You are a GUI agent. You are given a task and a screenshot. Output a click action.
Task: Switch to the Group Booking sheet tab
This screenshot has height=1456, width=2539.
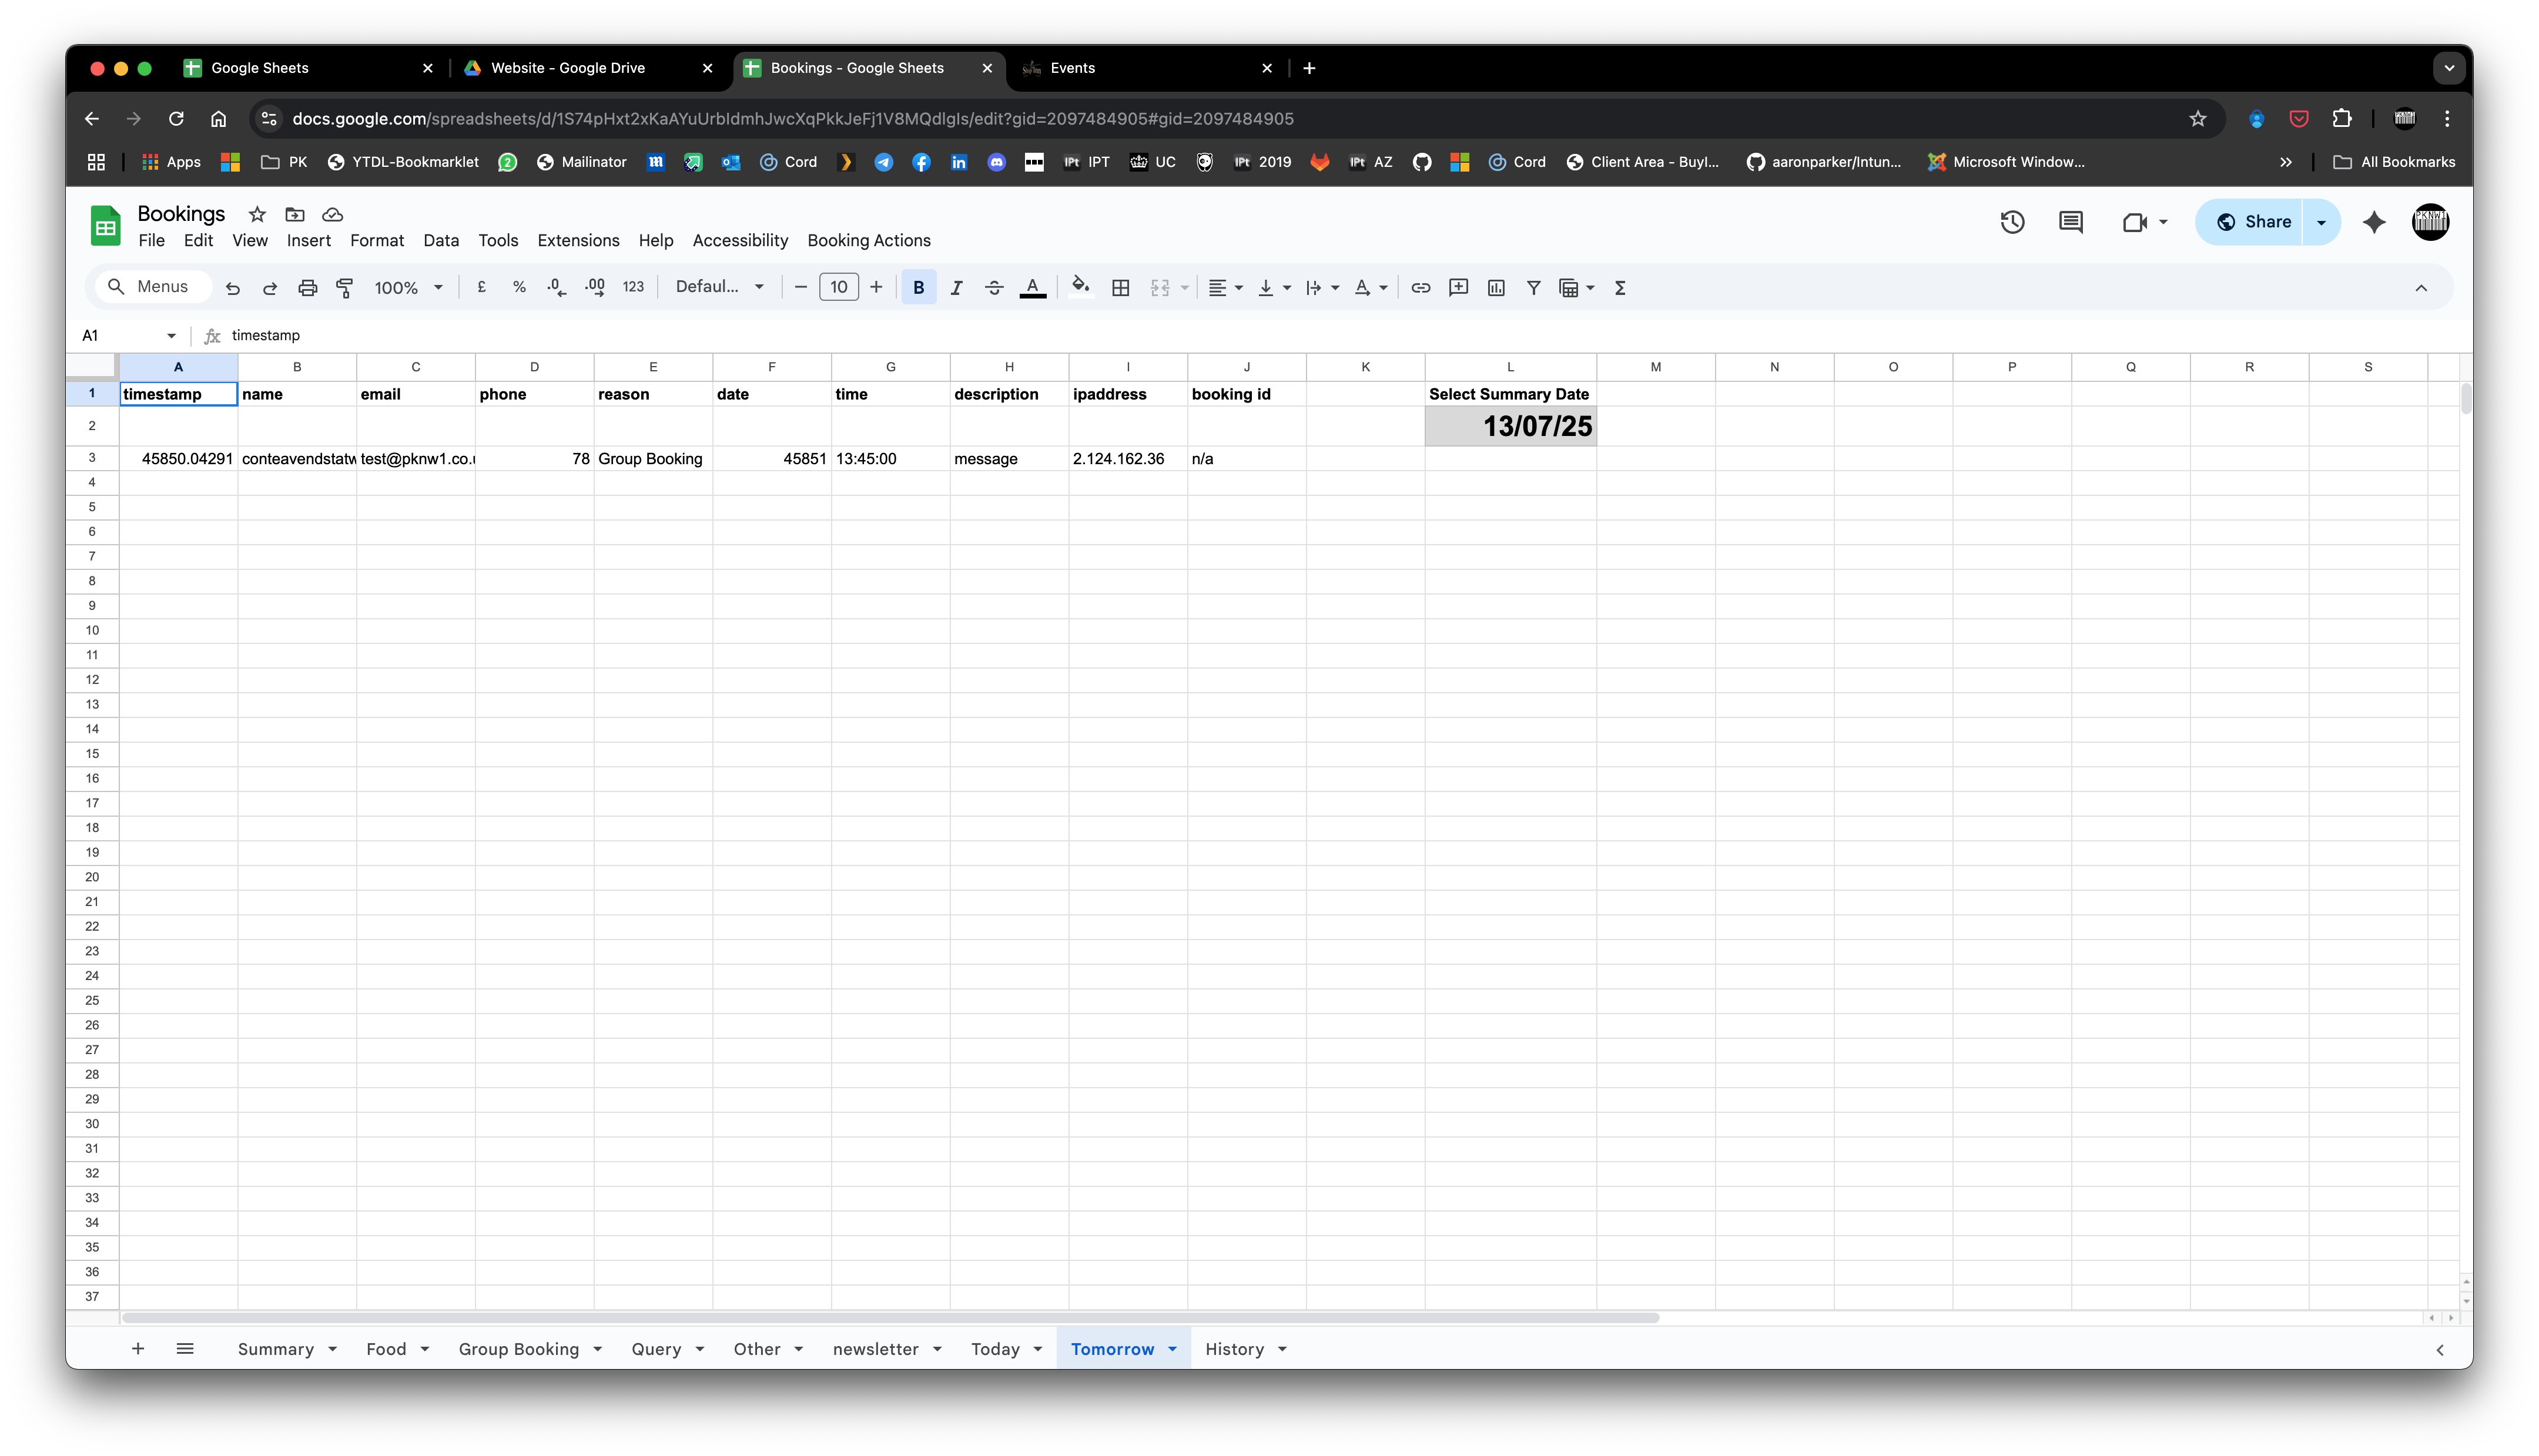[x=519, y=1349]
